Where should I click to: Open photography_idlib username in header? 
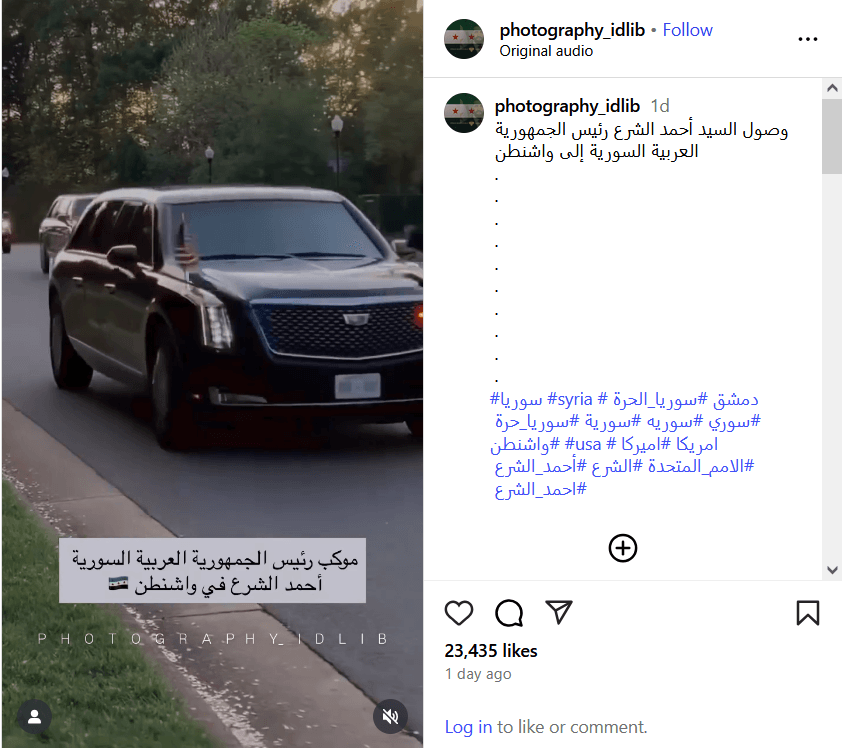(x=572, y=30)
